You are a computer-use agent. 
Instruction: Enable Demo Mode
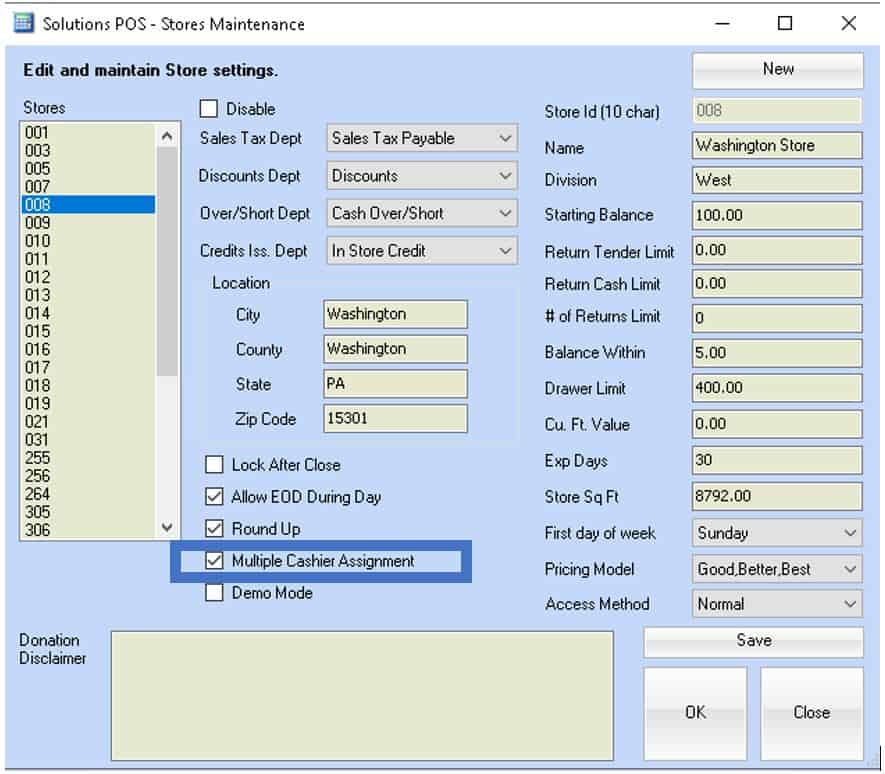click(216, 592)
